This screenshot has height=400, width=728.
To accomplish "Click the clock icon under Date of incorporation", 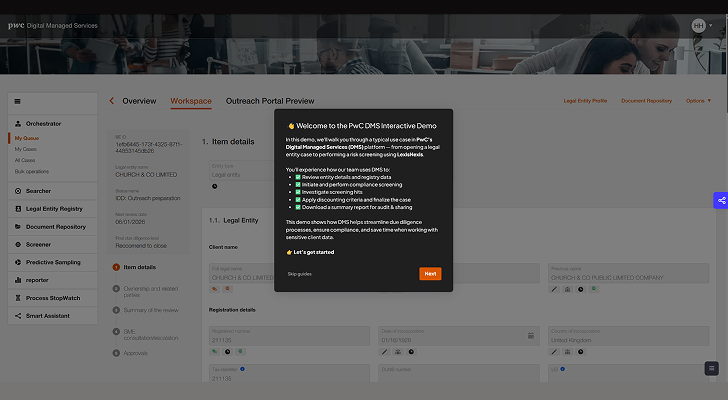I will 411,352.
